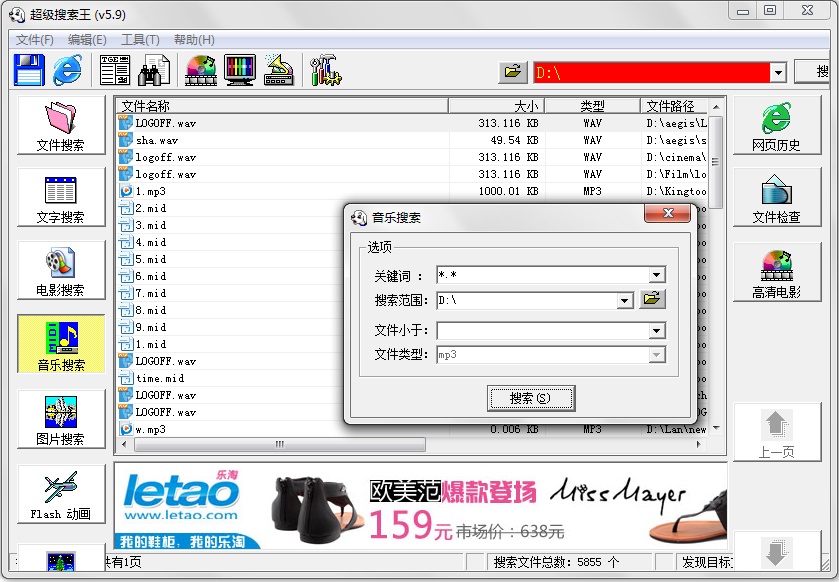Screen dimensions: 839x582
Task: Open 电影搜索 movie search in sidebar
Action: pos(61,271)
